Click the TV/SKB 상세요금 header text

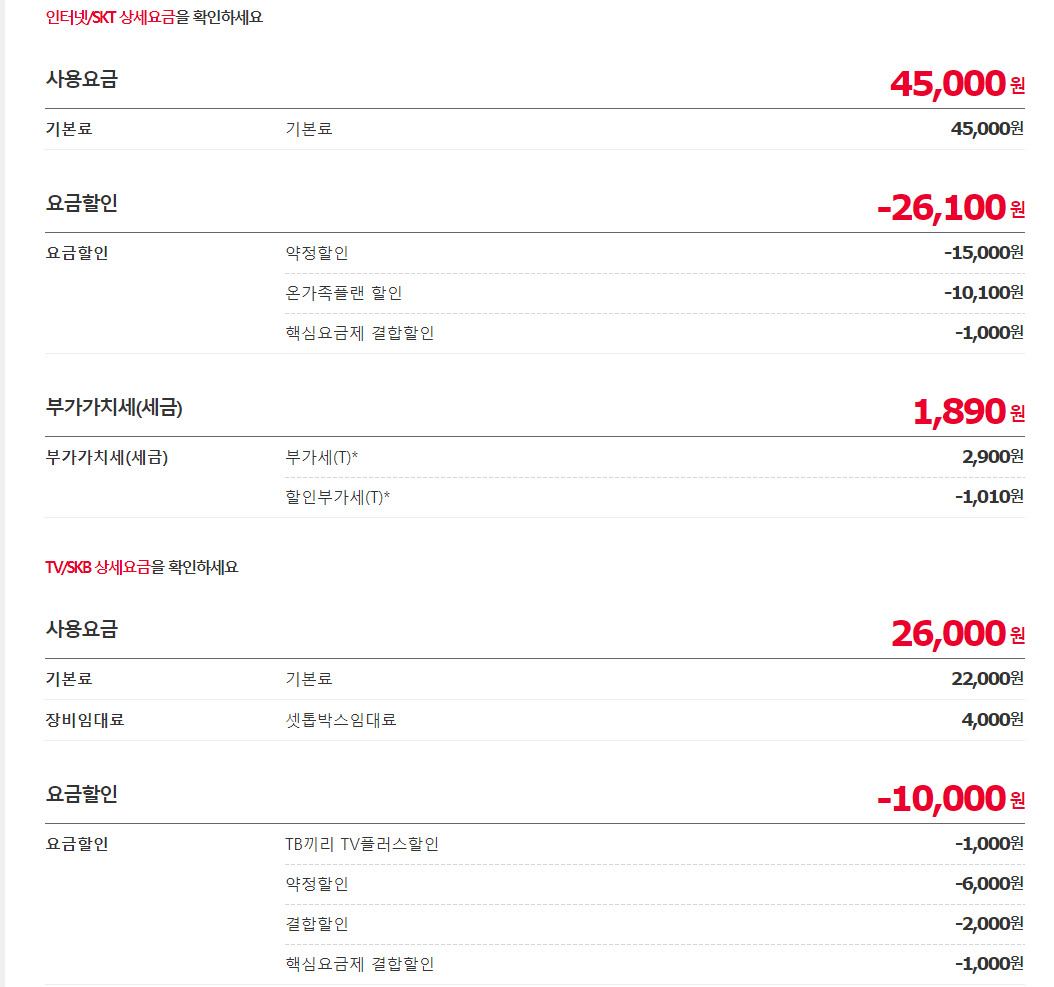142,567
